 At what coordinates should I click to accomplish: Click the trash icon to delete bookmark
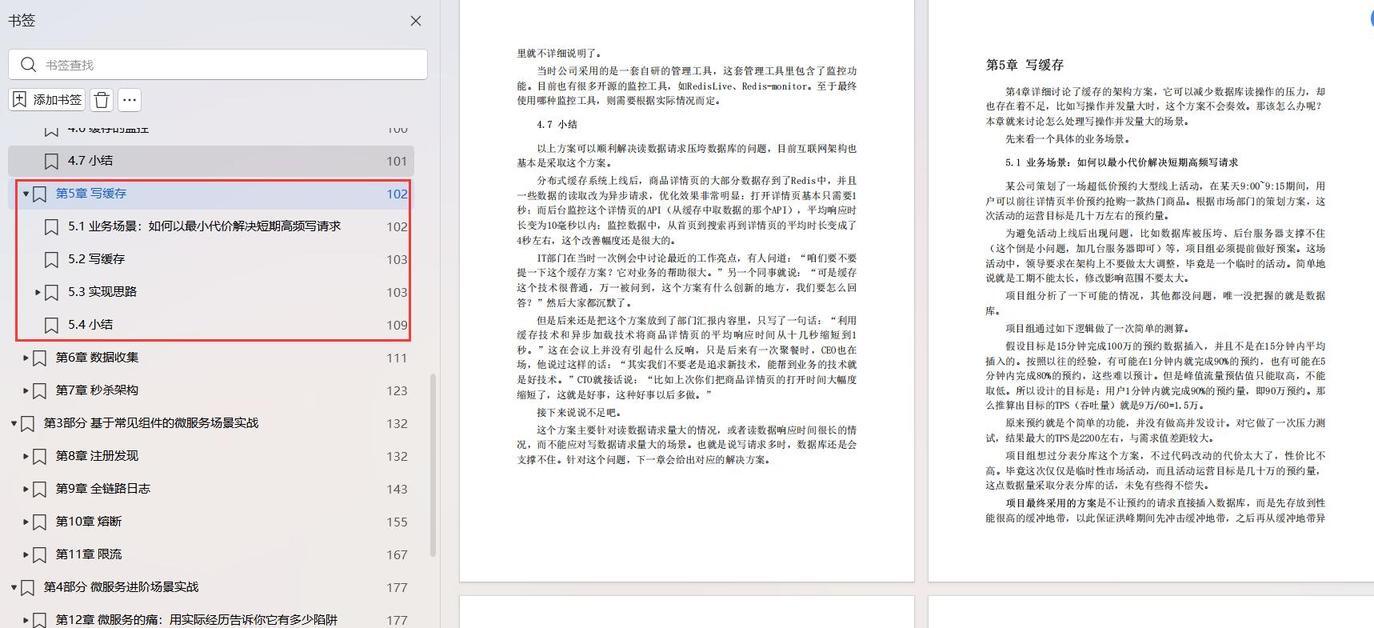(101, 100)
